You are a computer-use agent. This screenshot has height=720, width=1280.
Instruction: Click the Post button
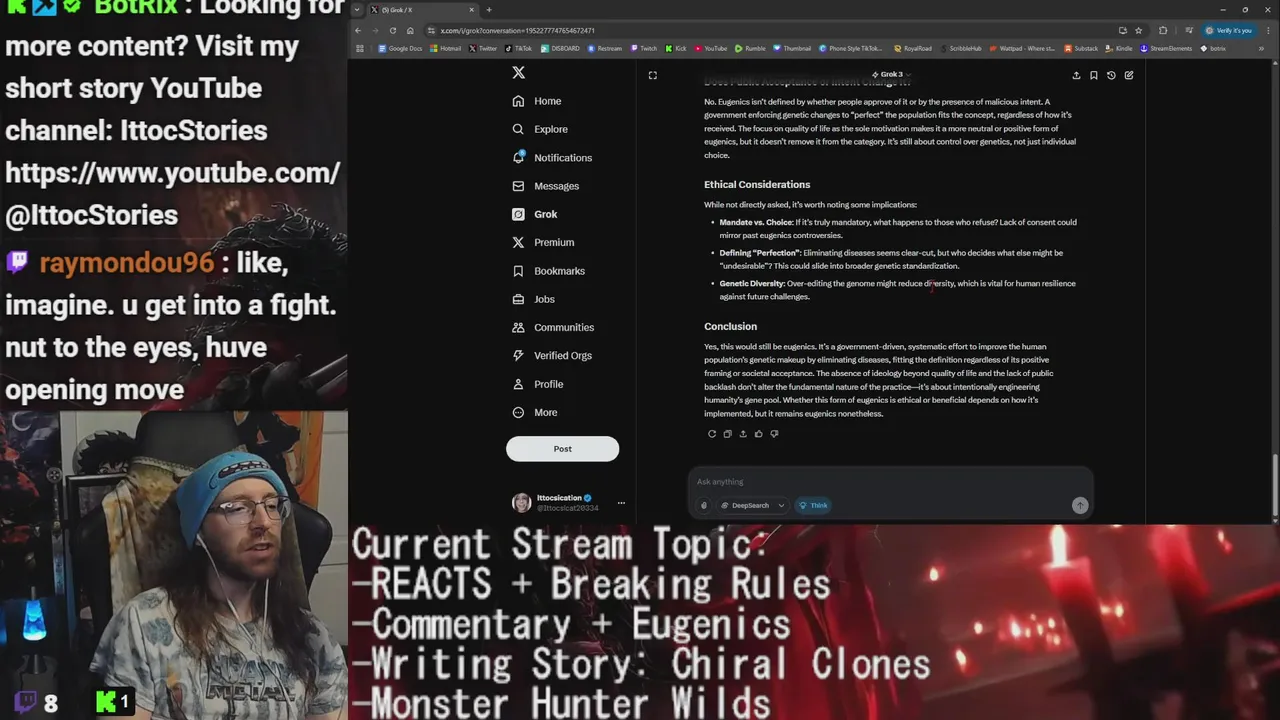coord(562,449)
